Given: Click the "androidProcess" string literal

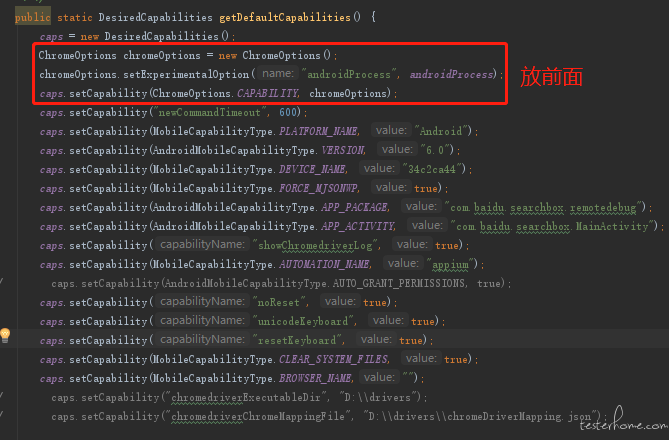Looking at the screenshot, I should (349, 74).
